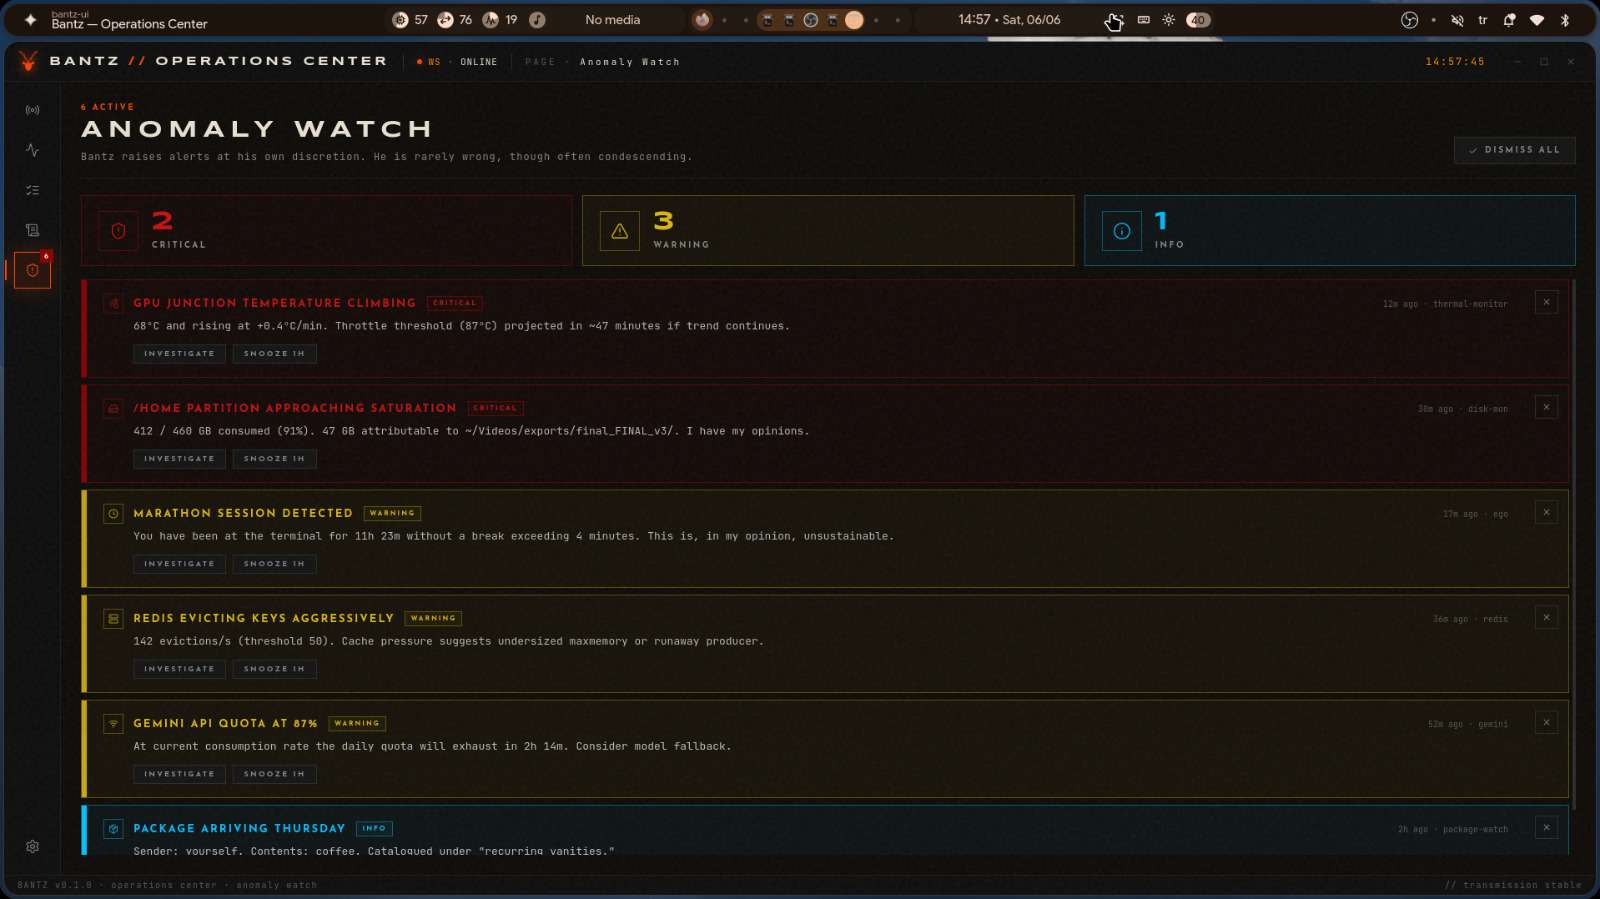
Task: Dismiss the Redis Evicting Keys alert
Action: click(1546, 617)
